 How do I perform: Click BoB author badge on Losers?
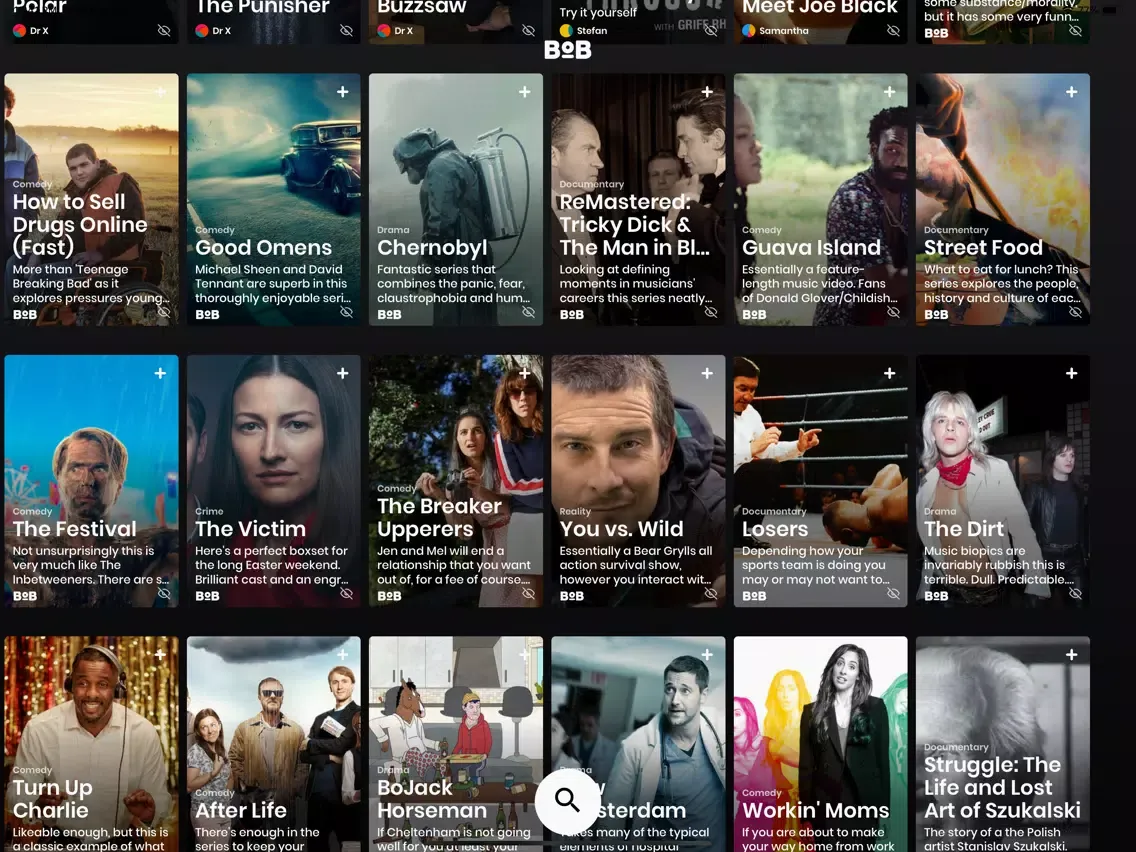754,596
